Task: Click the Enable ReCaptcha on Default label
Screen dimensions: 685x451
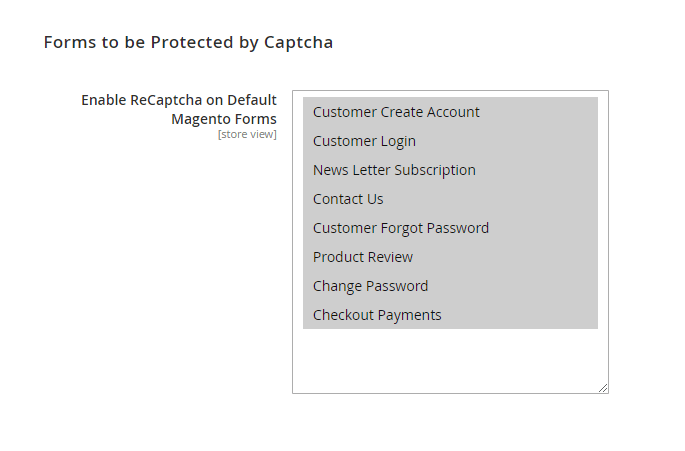Action: tap(179, 100)
